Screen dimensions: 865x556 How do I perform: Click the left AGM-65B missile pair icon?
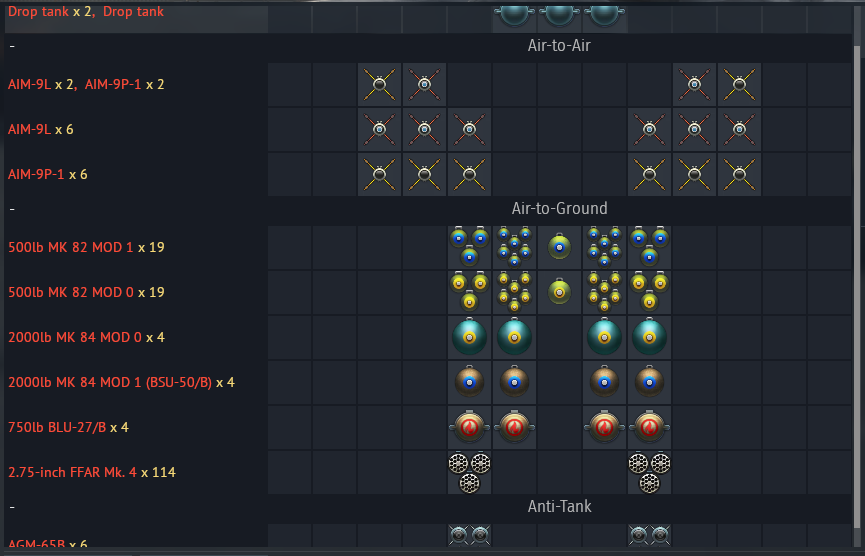pyautogui.click(x=469, y=536)
